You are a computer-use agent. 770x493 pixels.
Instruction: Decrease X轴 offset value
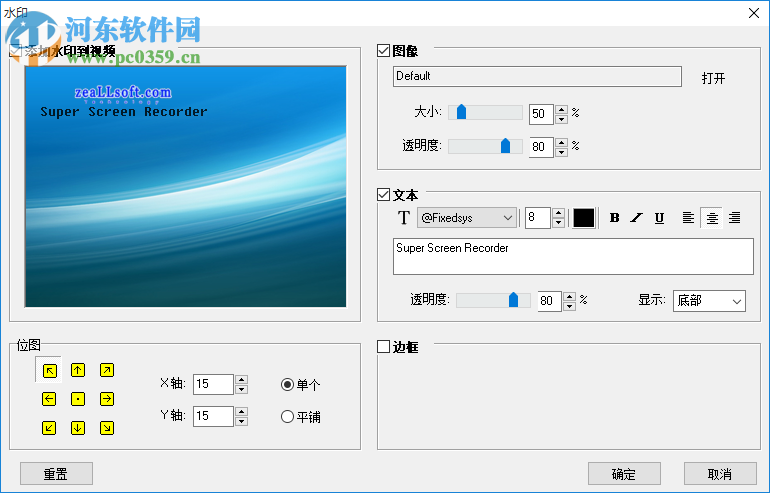coord(241,389)
